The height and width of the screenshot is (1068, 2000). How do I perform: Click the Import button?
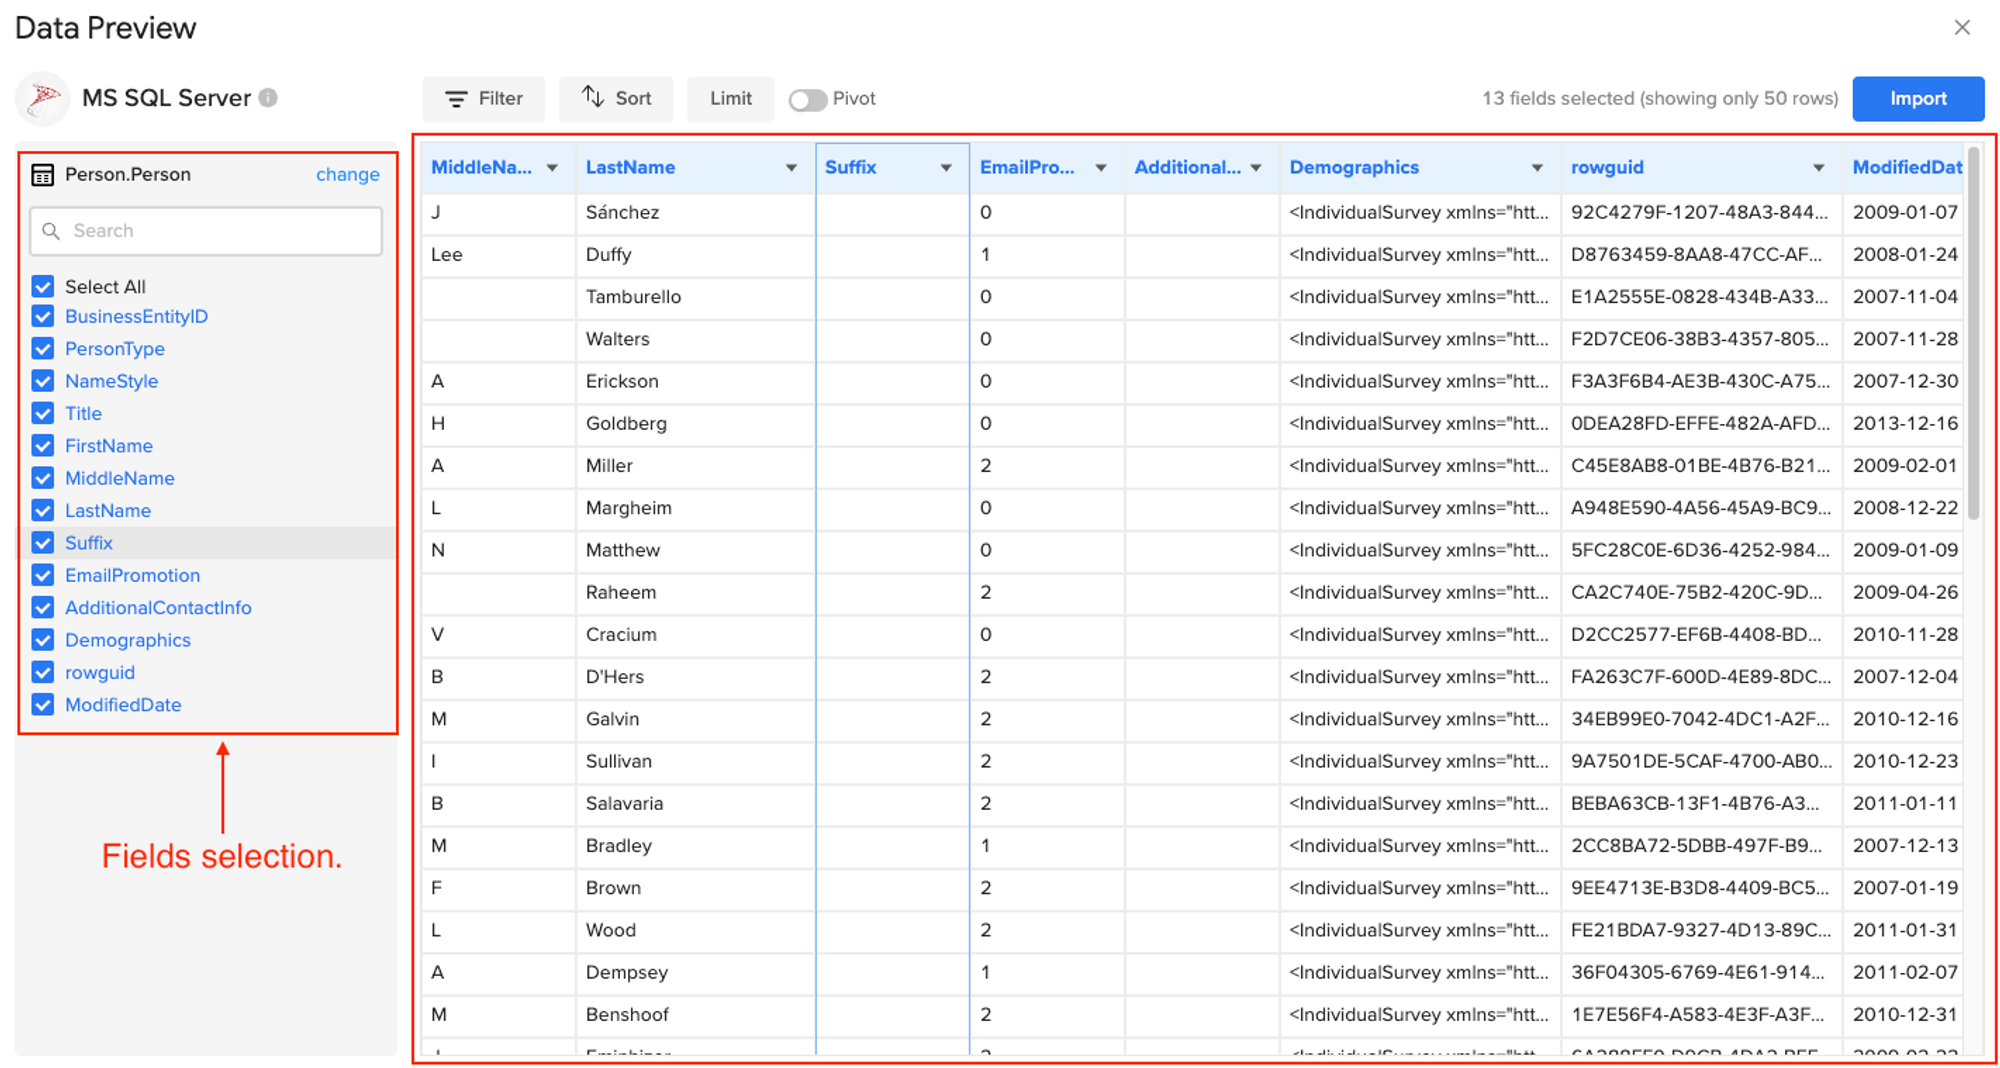1917,98
